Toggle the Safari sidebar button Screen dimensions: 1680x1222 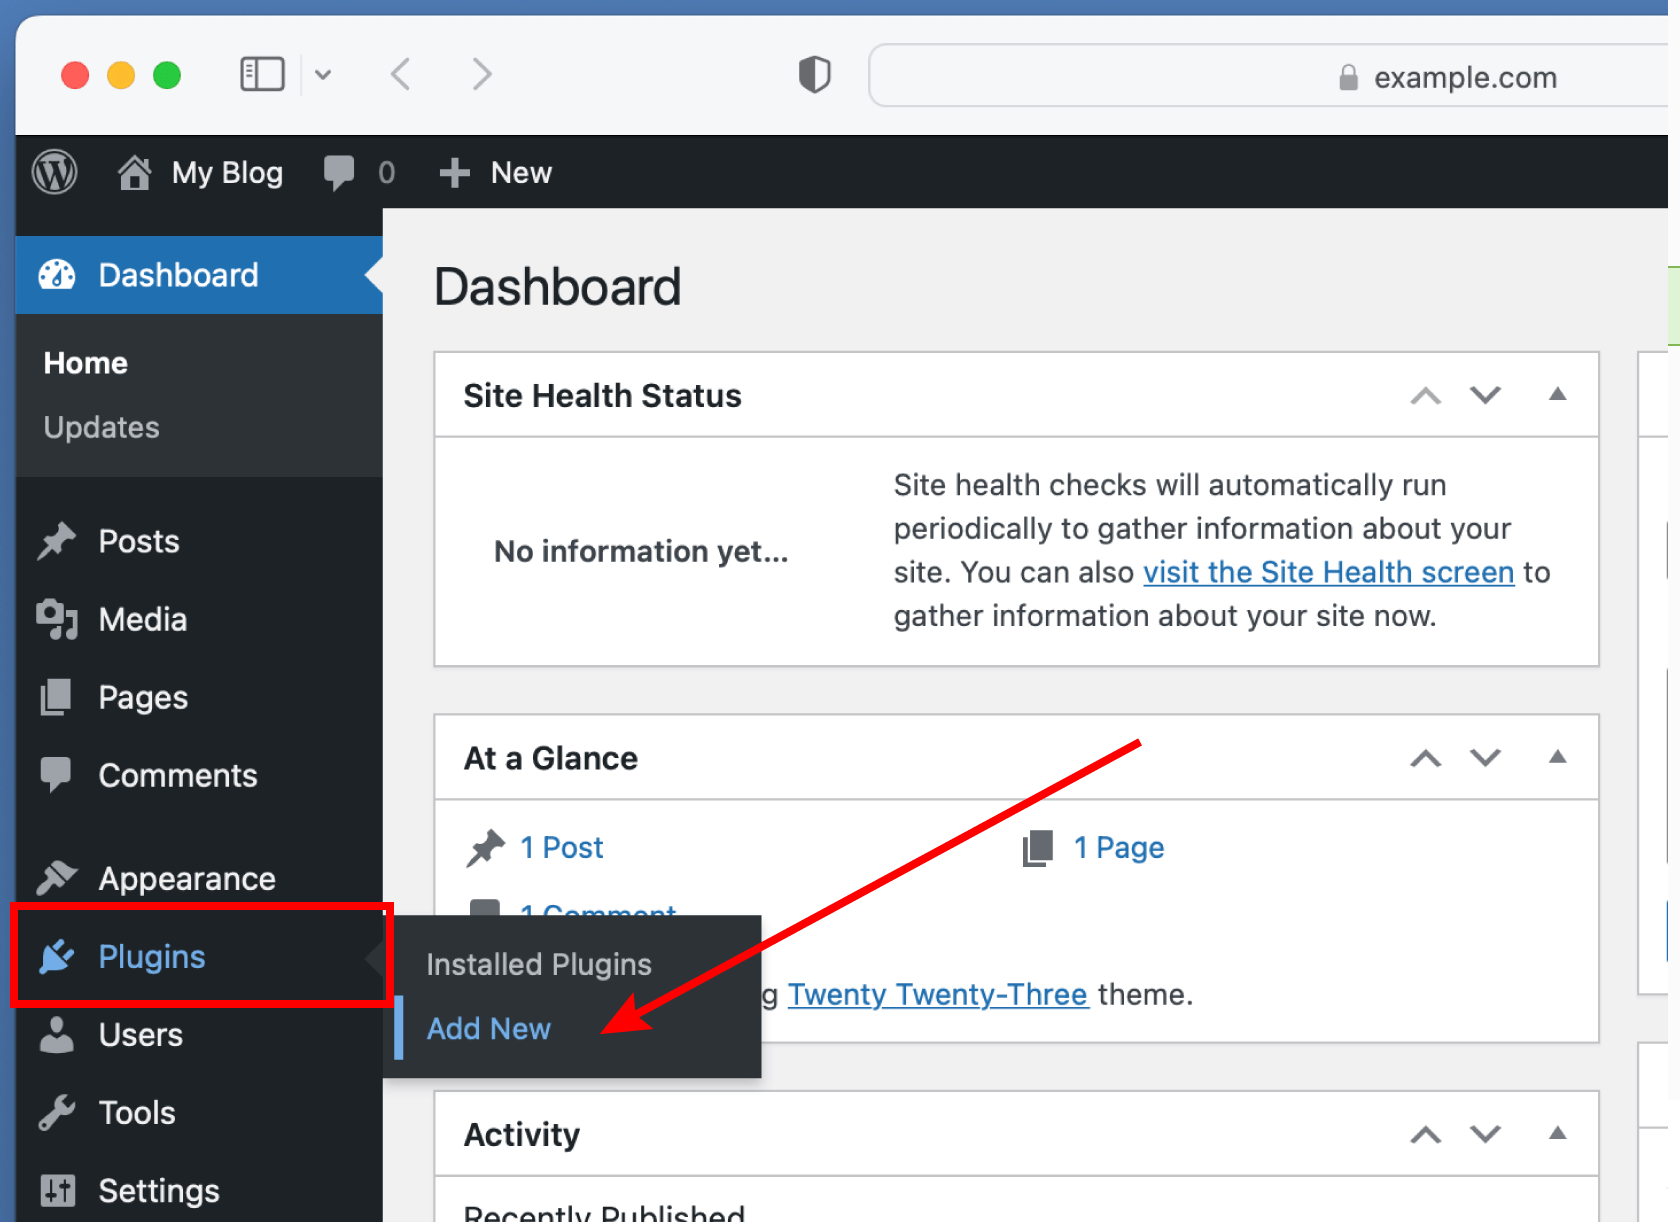(262, 74)
